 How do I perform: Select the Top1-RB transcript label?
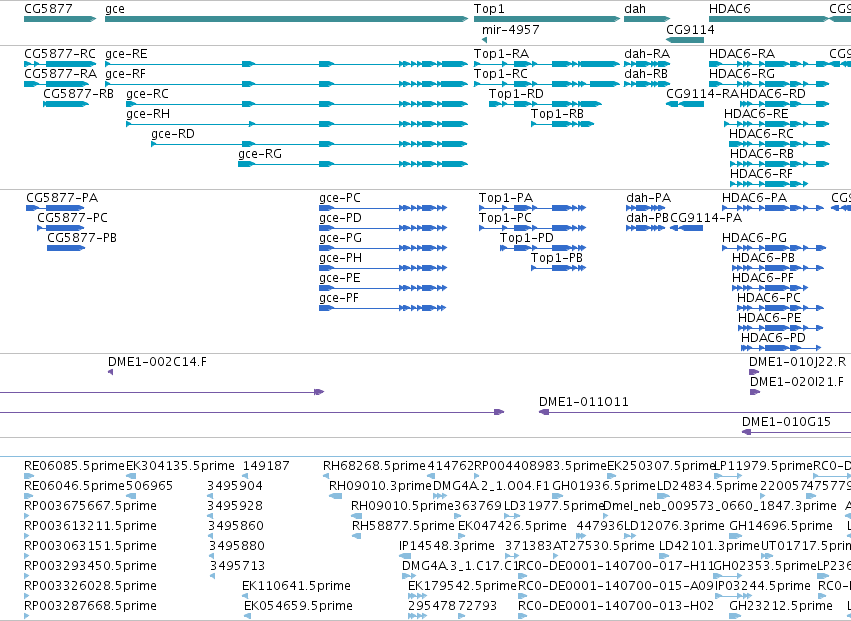click(x=557, y=114)
